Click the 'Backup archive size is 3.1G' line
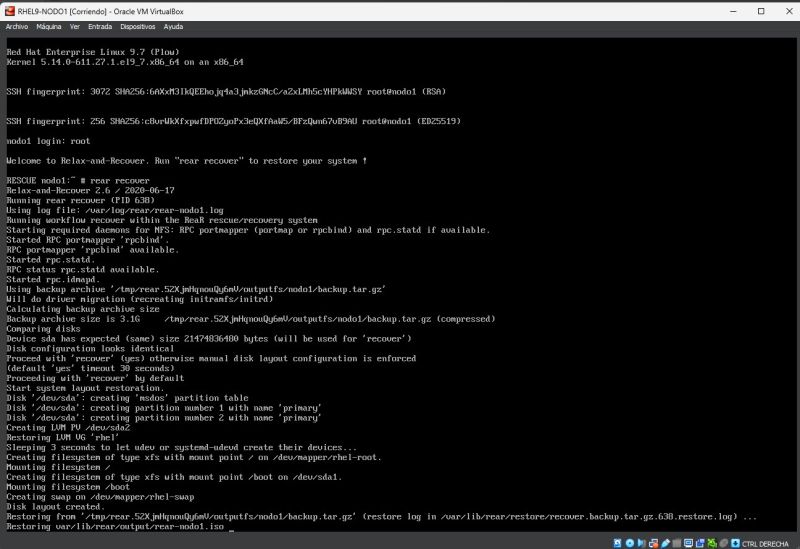This screenshot has width=800, height=549. pyautogui.click(x=251, y=319)
